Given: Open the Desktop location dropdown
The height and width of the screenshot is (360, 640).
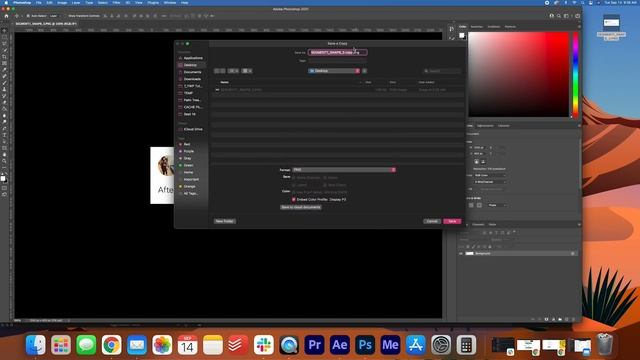Looking at the screenshot, I should [334, 71].
